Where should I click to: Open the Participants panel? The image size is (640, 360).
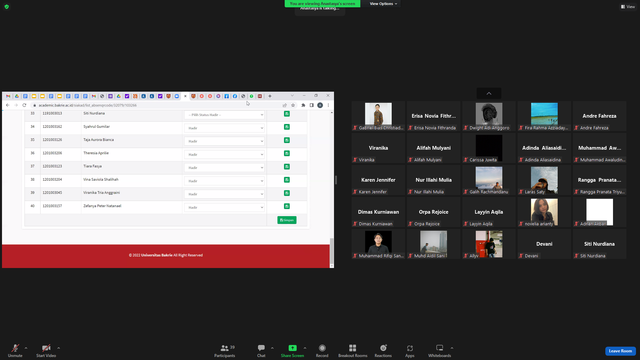point(225,350)
